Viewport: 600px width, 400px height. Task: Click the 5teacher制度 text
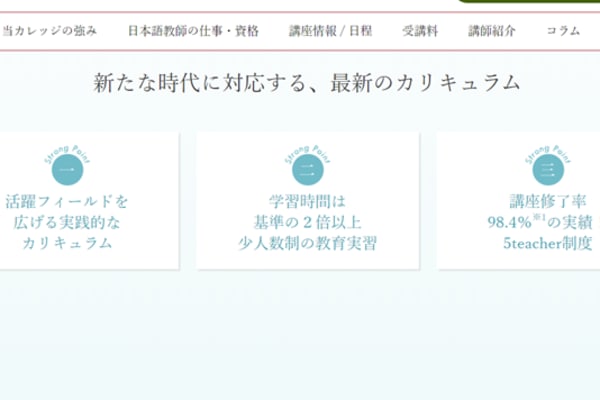[x=548, y=243]
